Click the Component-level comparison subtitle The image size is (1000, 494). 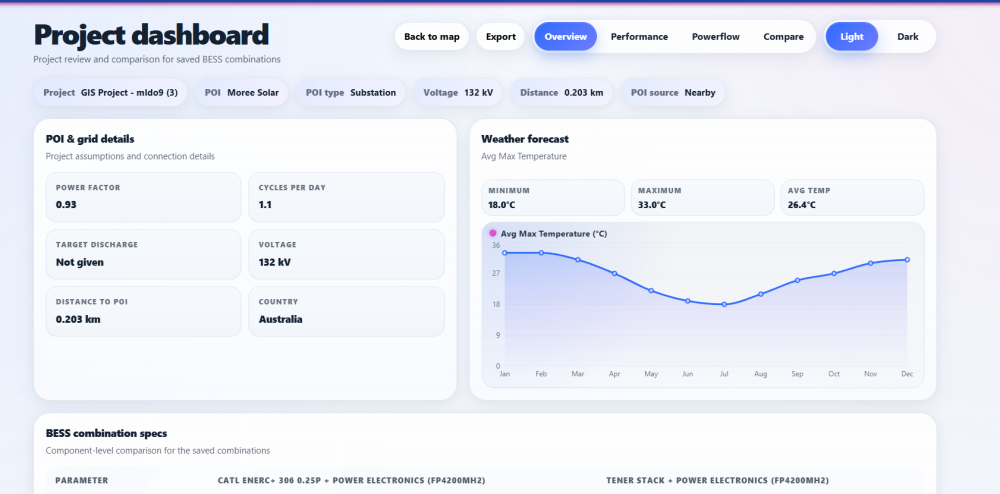(x=158, y=451)
